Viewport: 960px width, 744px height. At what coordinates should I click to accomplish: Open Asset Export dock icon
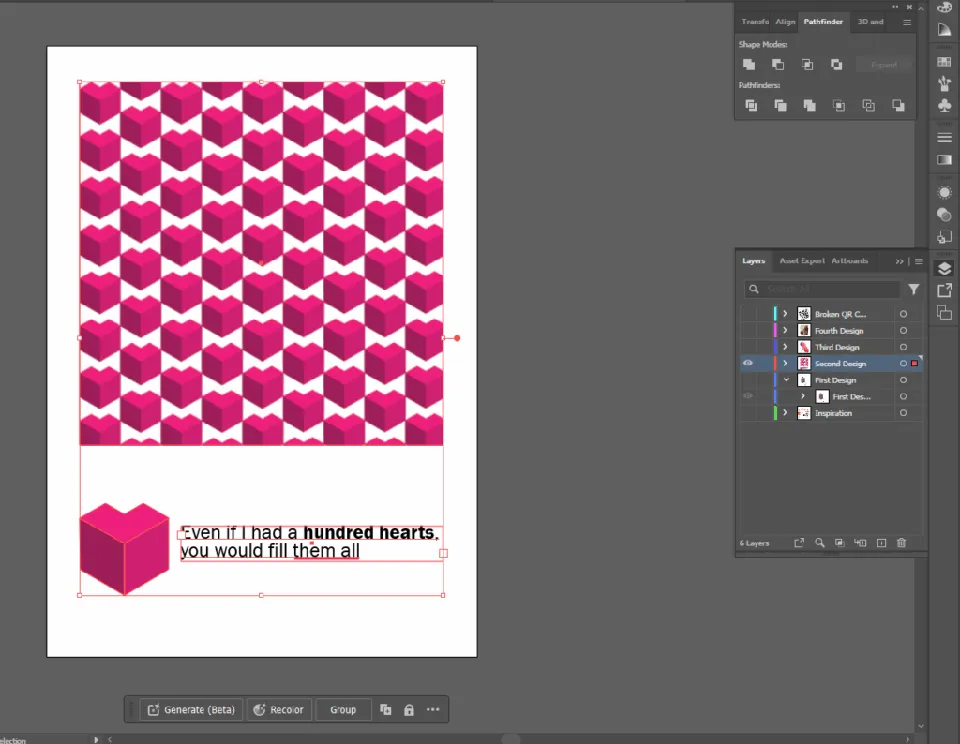coord(944,290)
